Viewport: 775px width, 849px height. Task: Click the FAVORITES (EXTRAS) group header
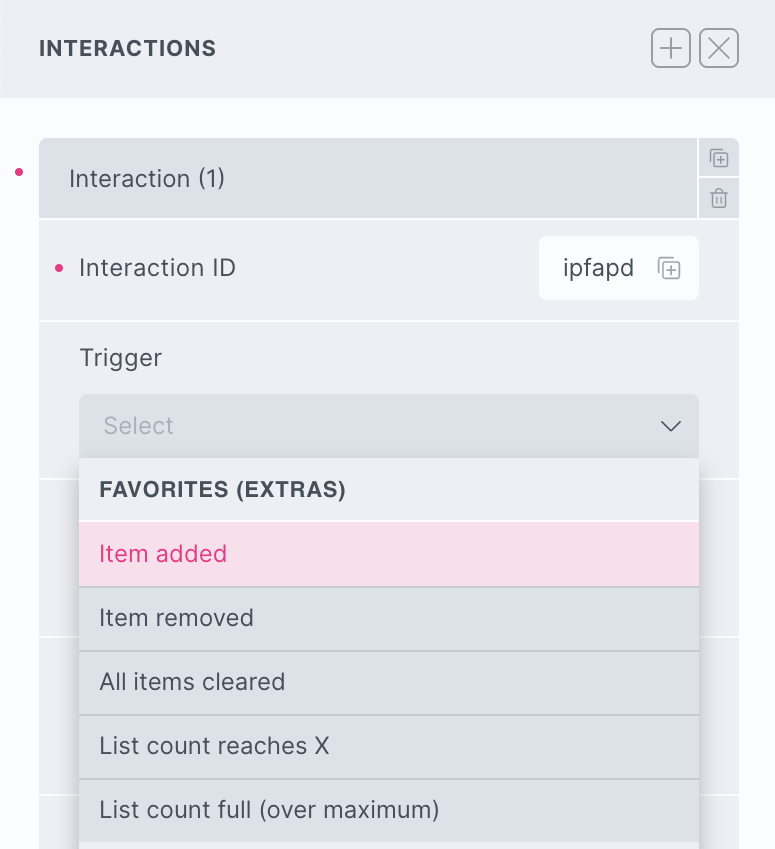222,490
